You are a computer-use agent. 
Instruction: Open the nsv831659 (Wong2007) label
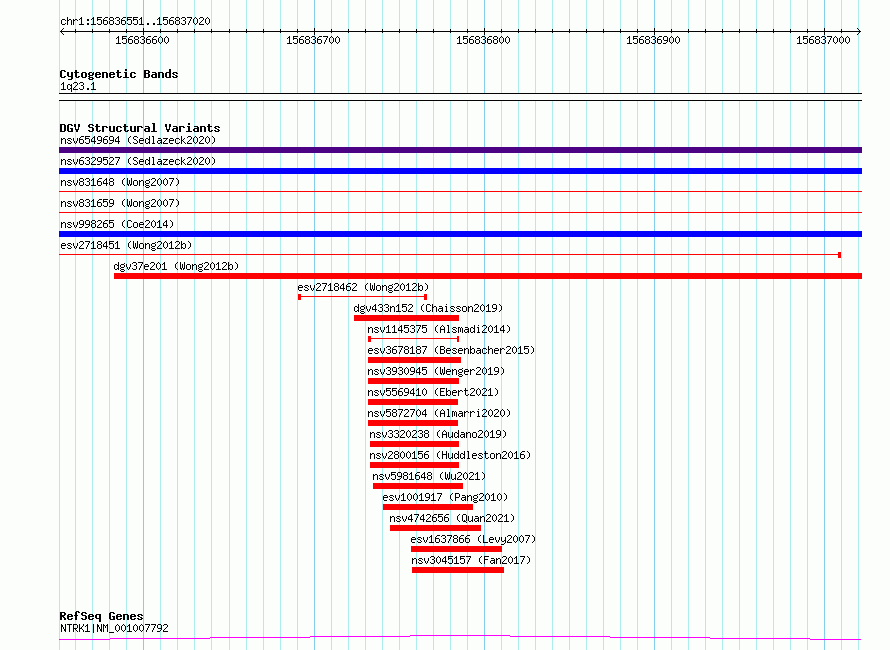[x=120, y=203]
